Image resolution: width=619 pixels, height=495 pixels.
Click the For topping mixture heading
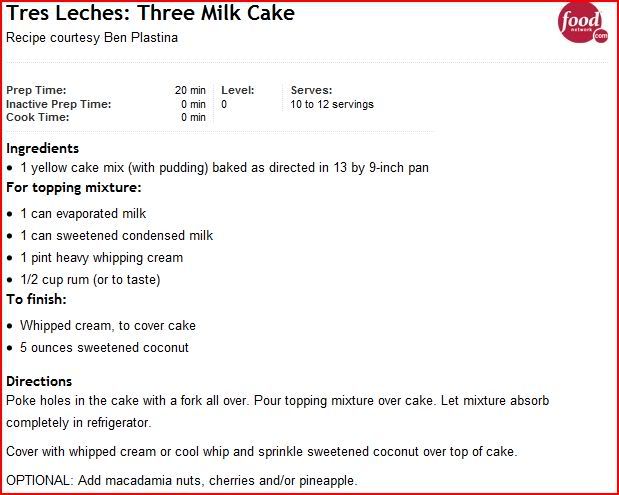click(x=74, y=187)
